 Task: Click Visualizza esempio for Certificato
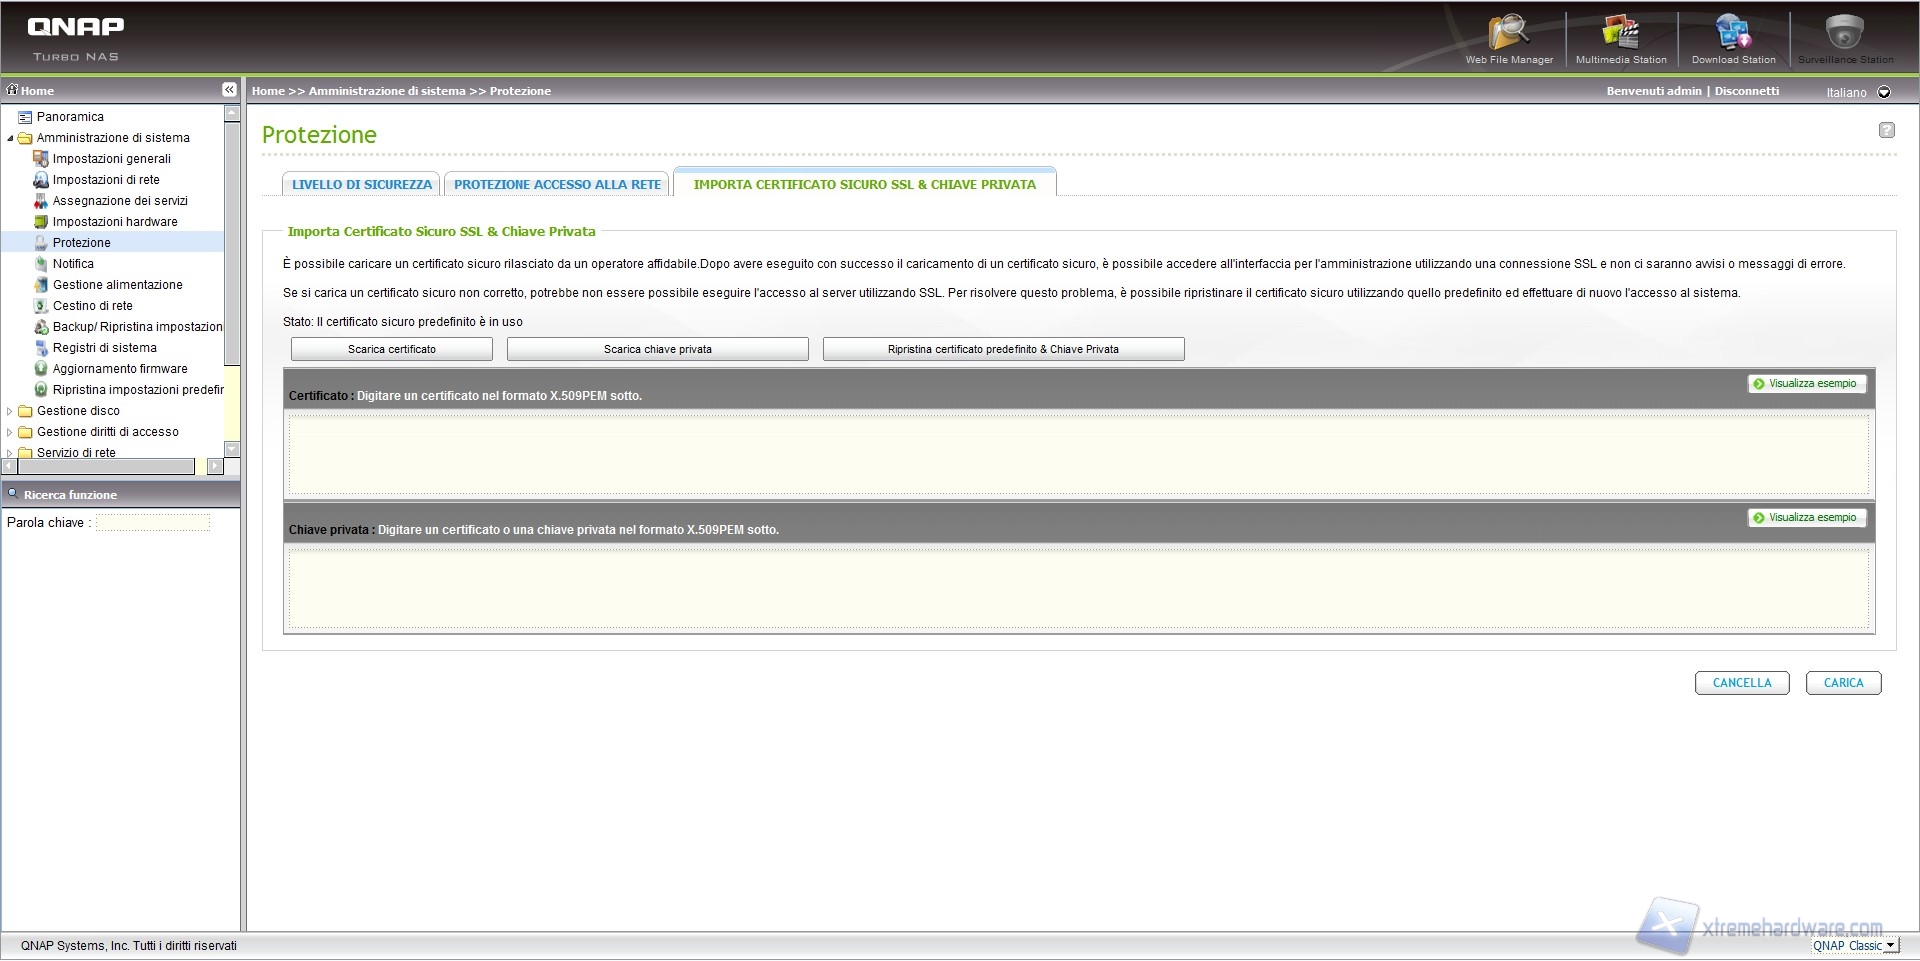(1806, 384)
